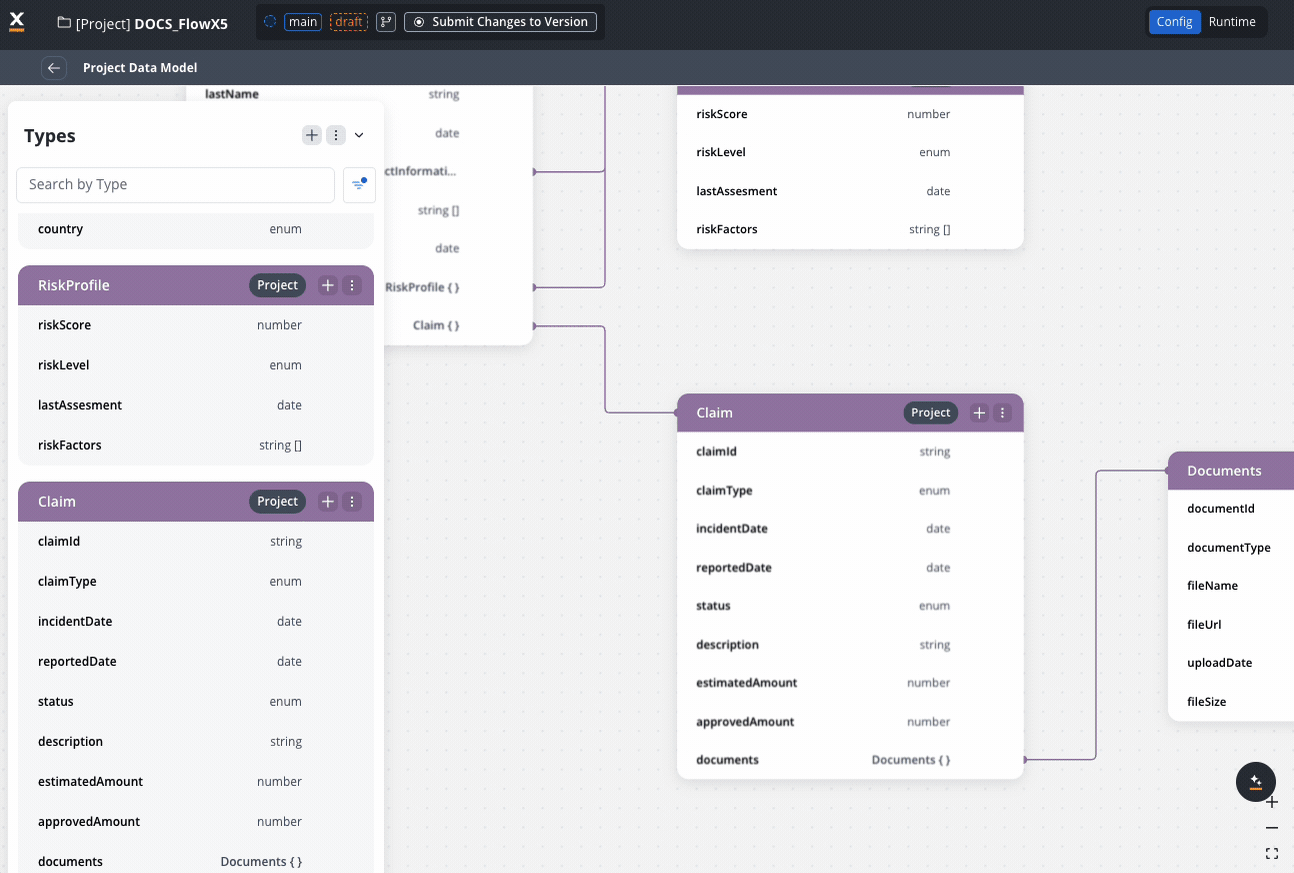Click the FlowX logo icon
Screen dimensions: 1294x873
[17, 22]
